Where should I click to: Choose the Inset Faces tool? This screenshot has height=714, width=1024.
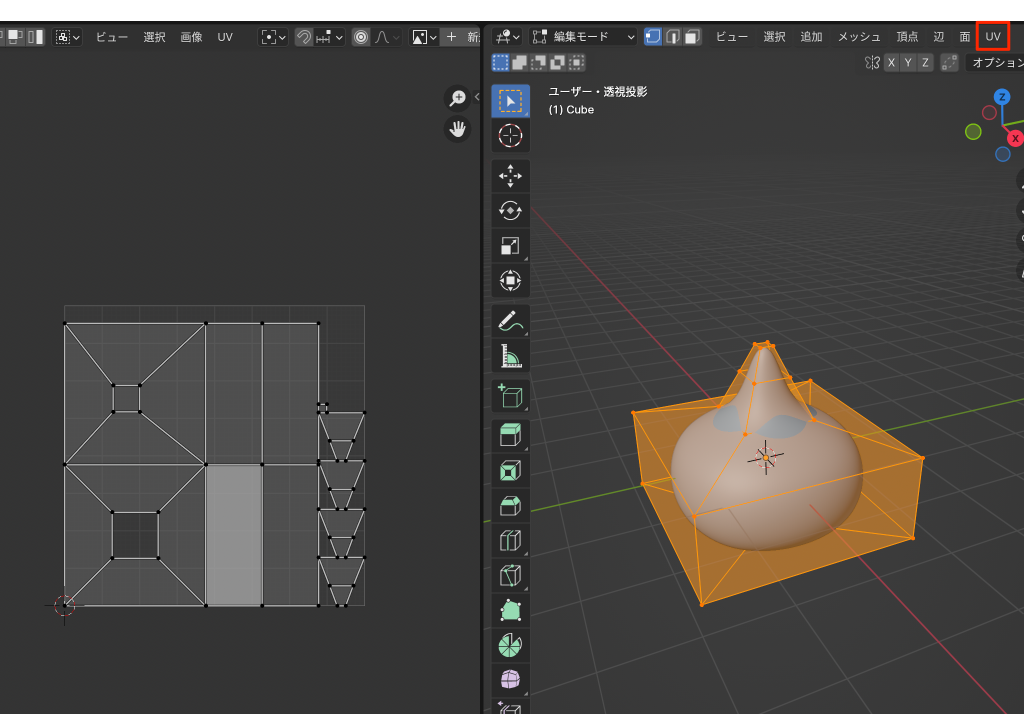coord(510,469)
